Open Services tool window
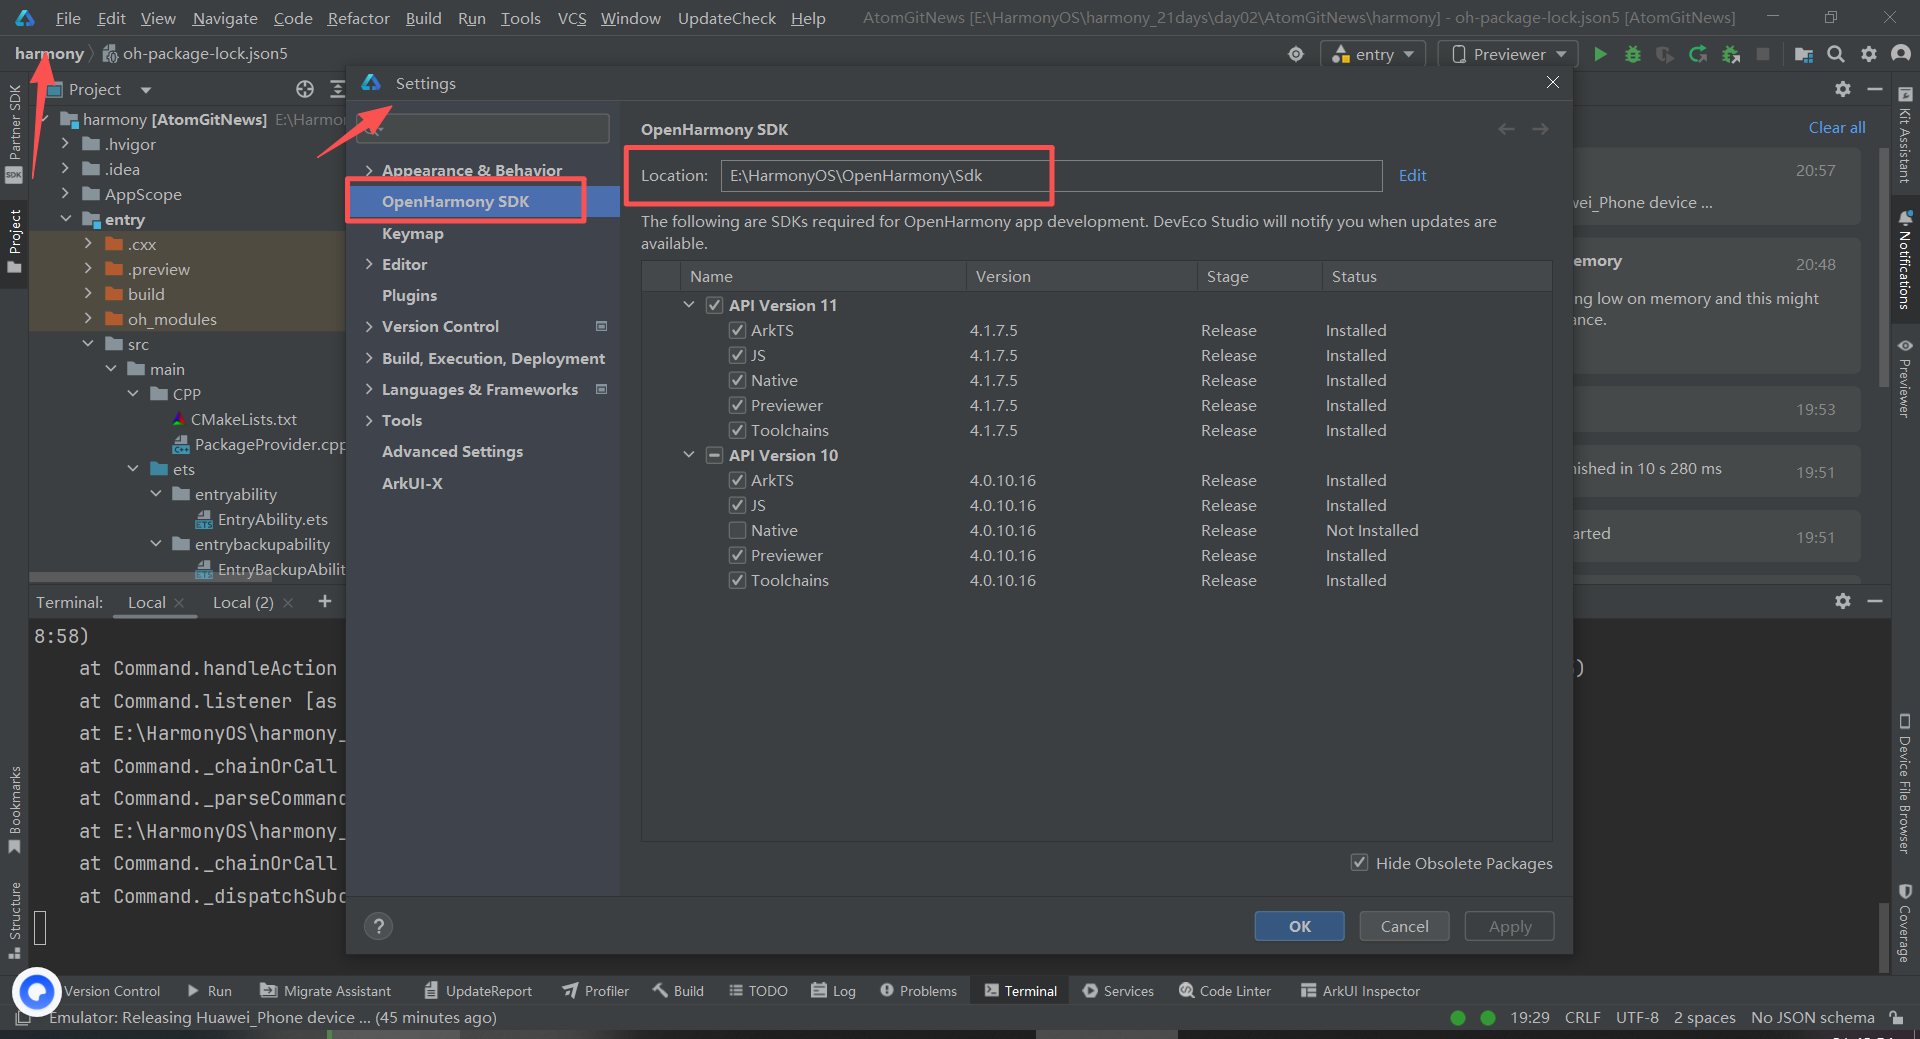The width and height of the screenshot is (1920, 1039). point(1118,991)
